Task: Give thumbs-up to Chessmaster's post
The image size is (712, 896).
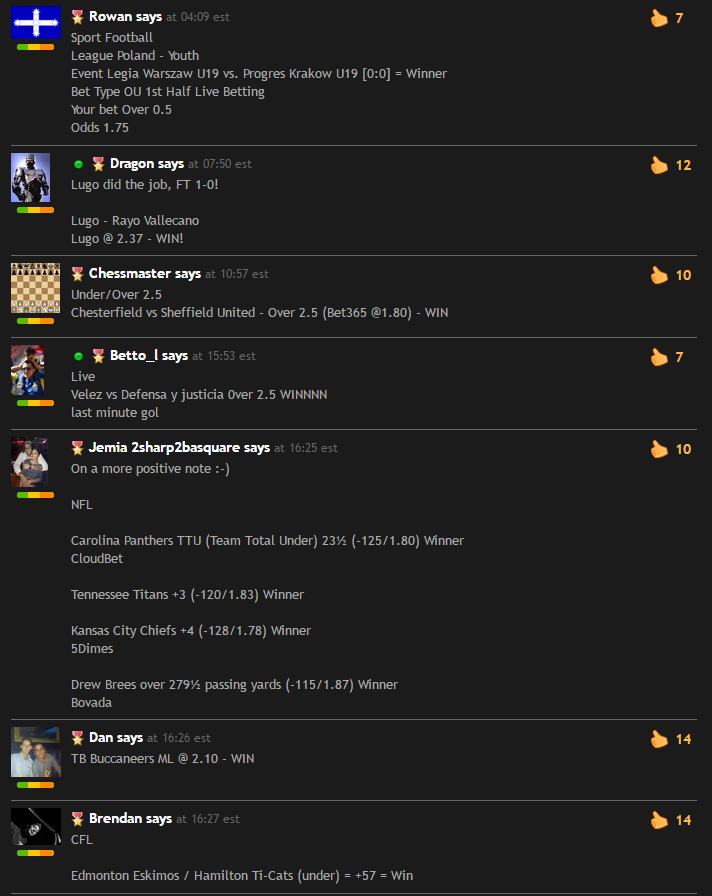Action: [659, 275]
